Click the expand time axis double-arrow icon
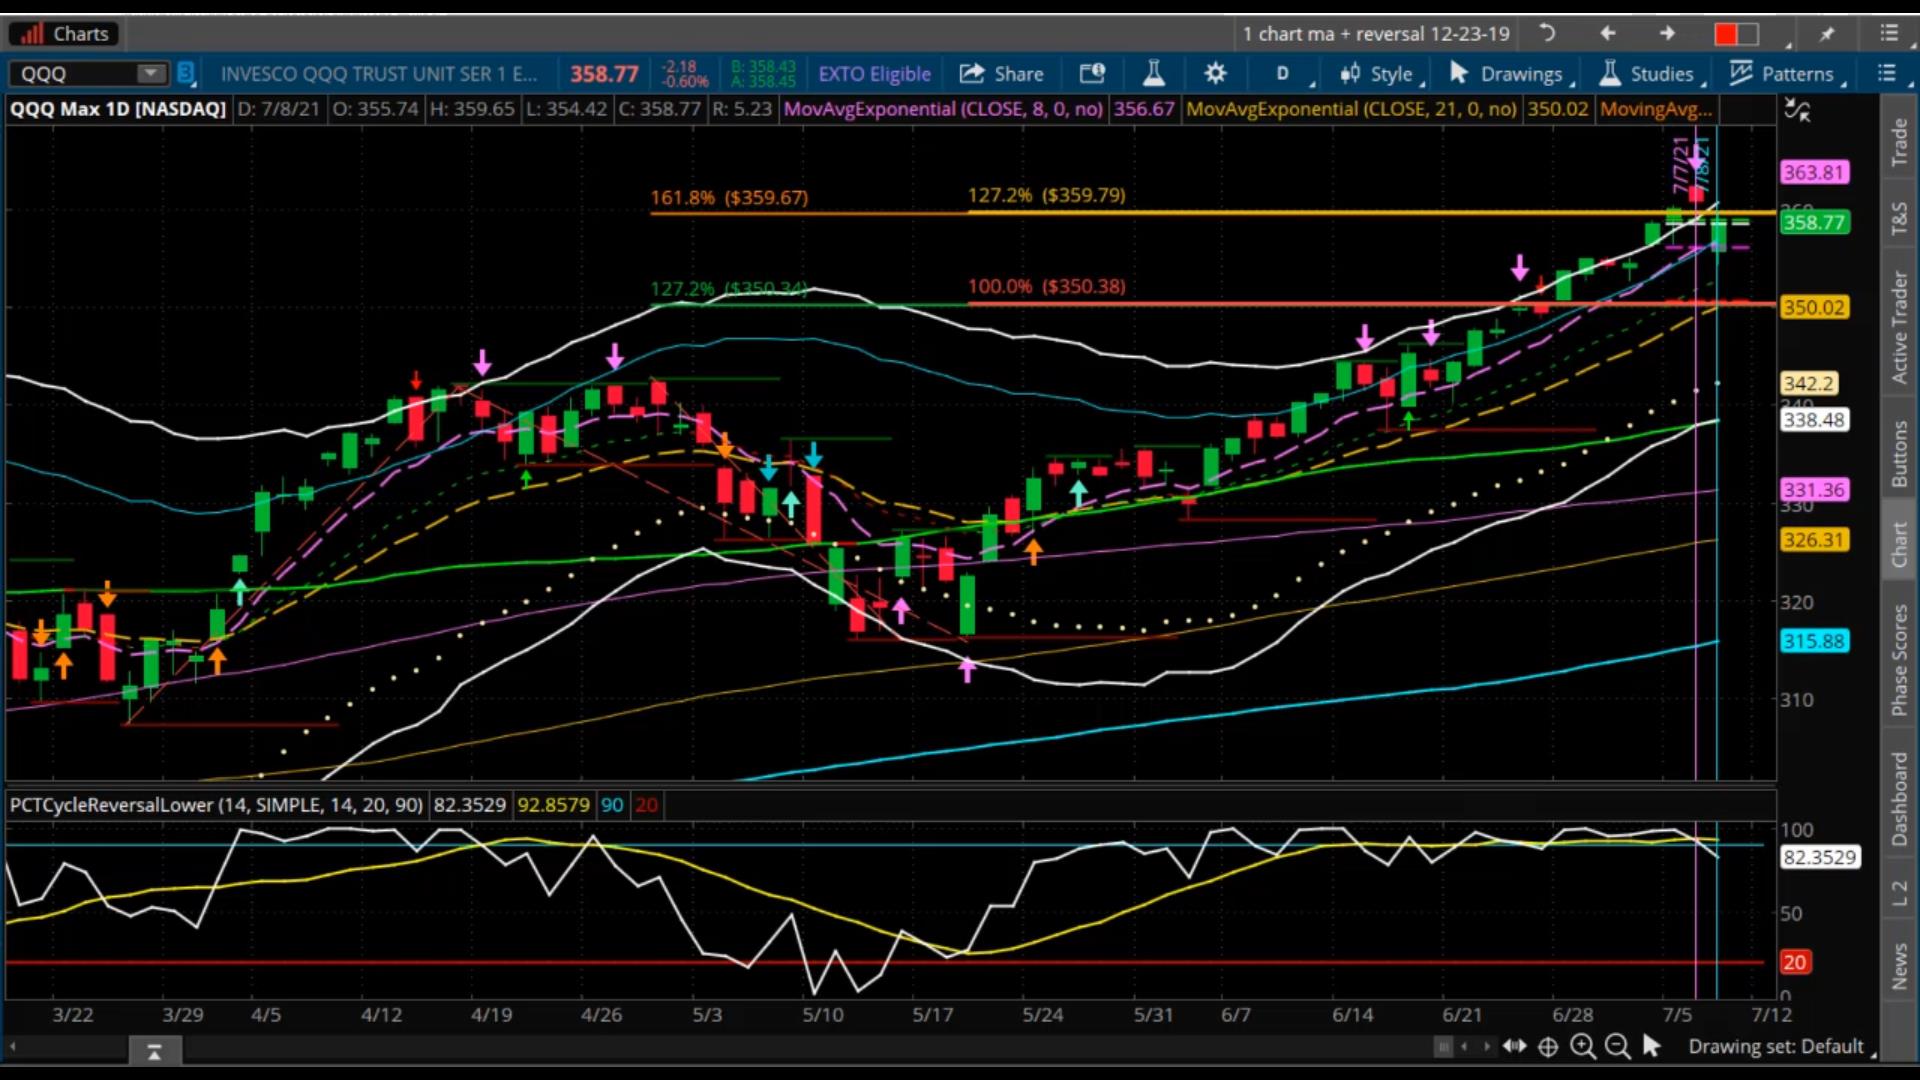 tap(1514, 1046)
